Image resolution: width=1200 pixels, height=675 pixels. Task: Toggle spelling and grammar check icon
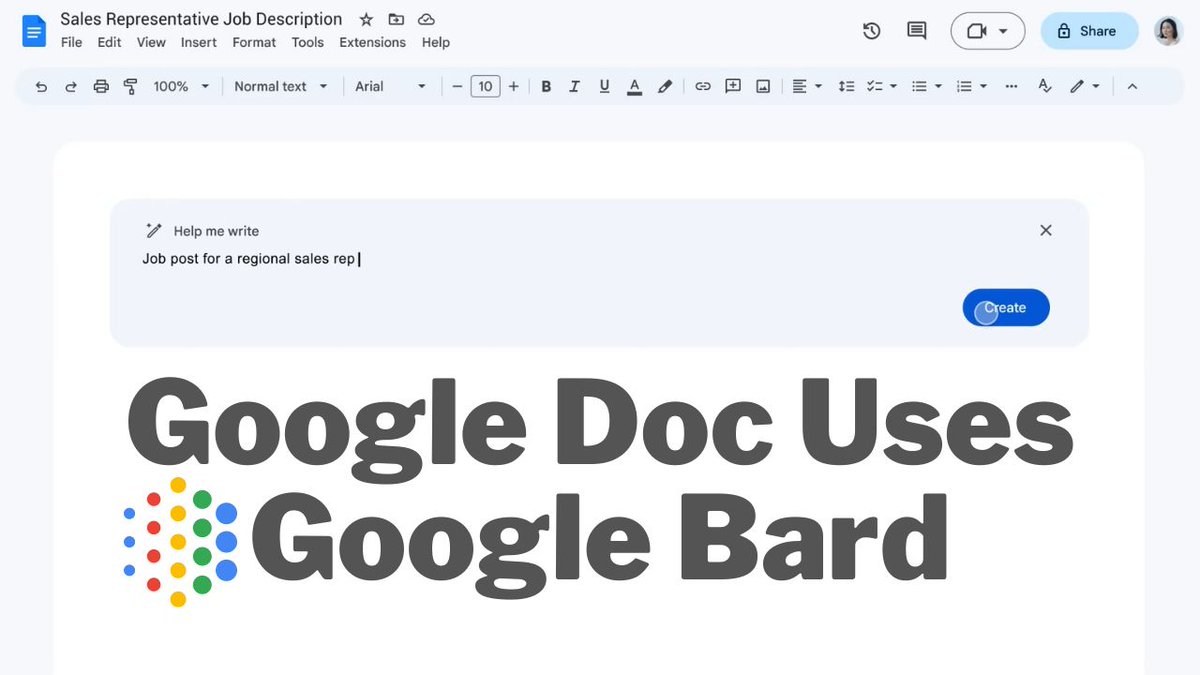point(1045,87)
